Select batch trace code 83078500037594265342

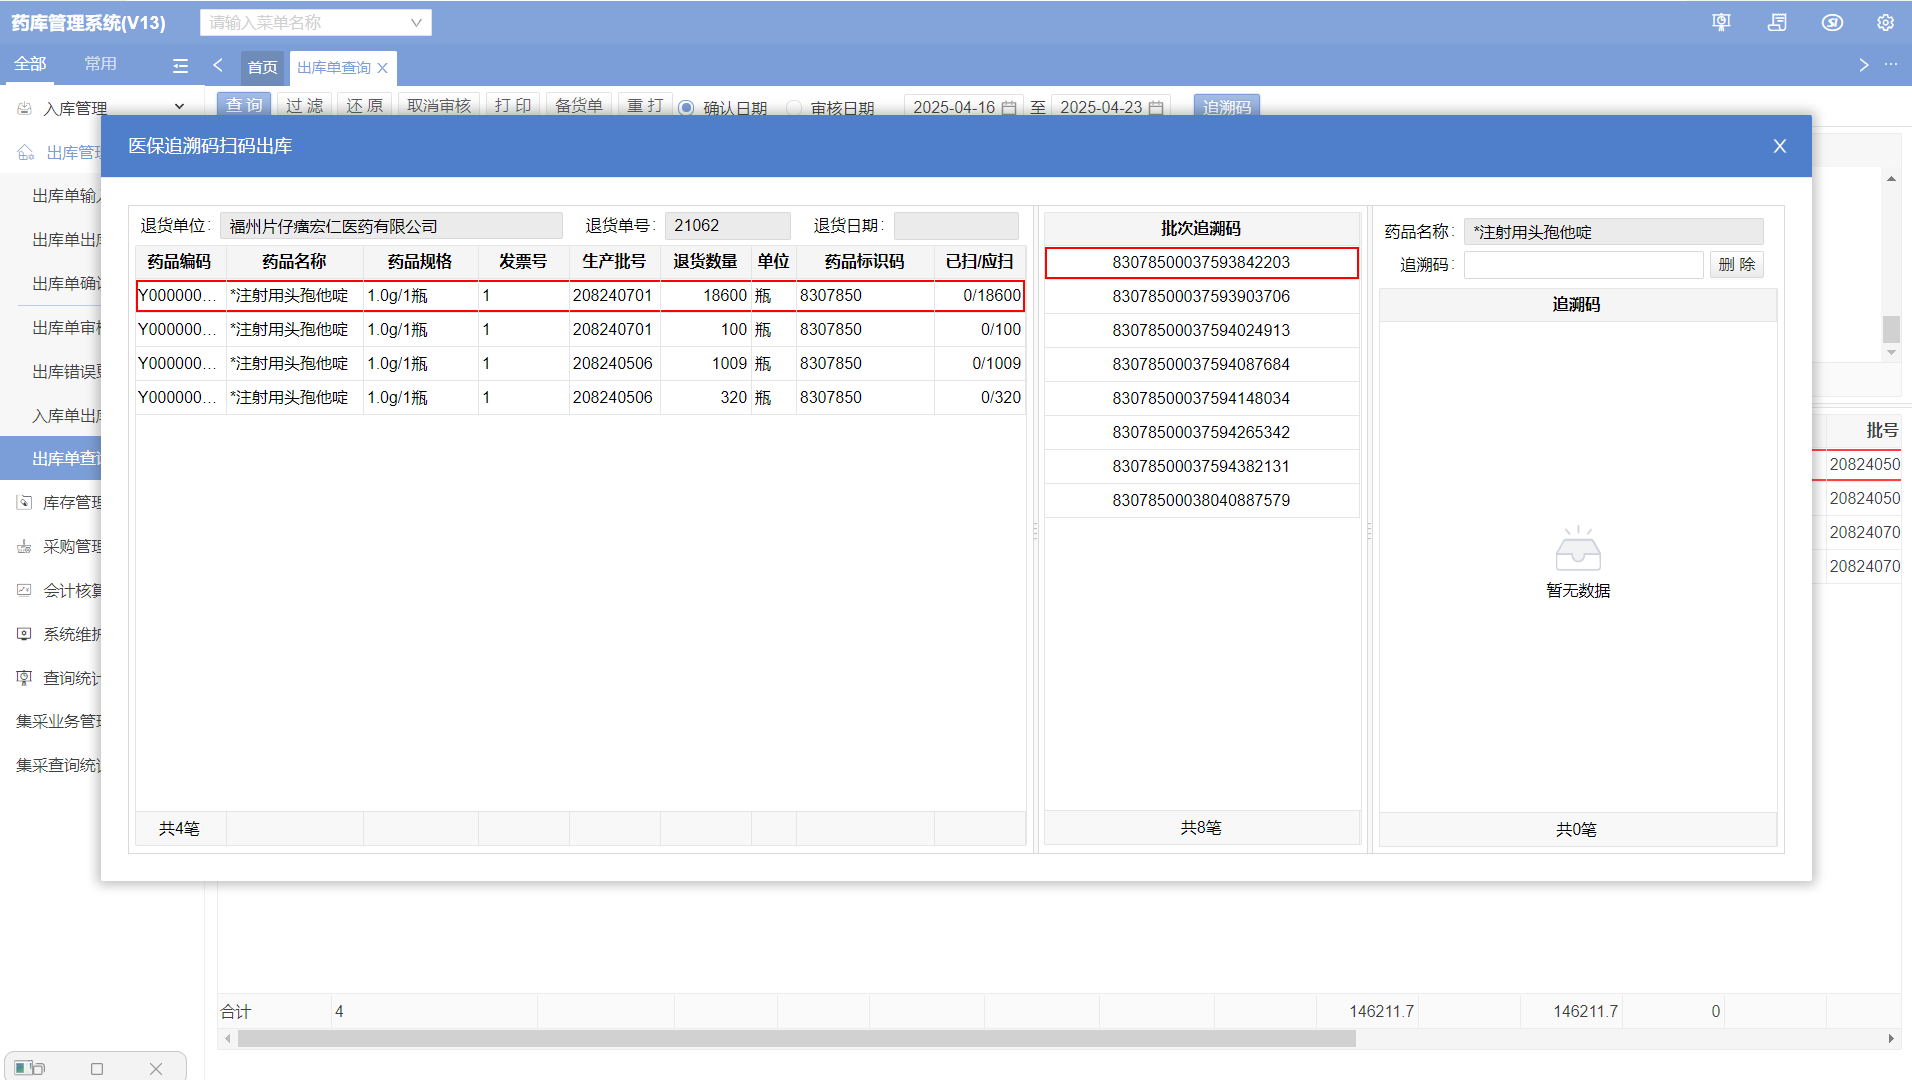click(x=1201, y=432)
